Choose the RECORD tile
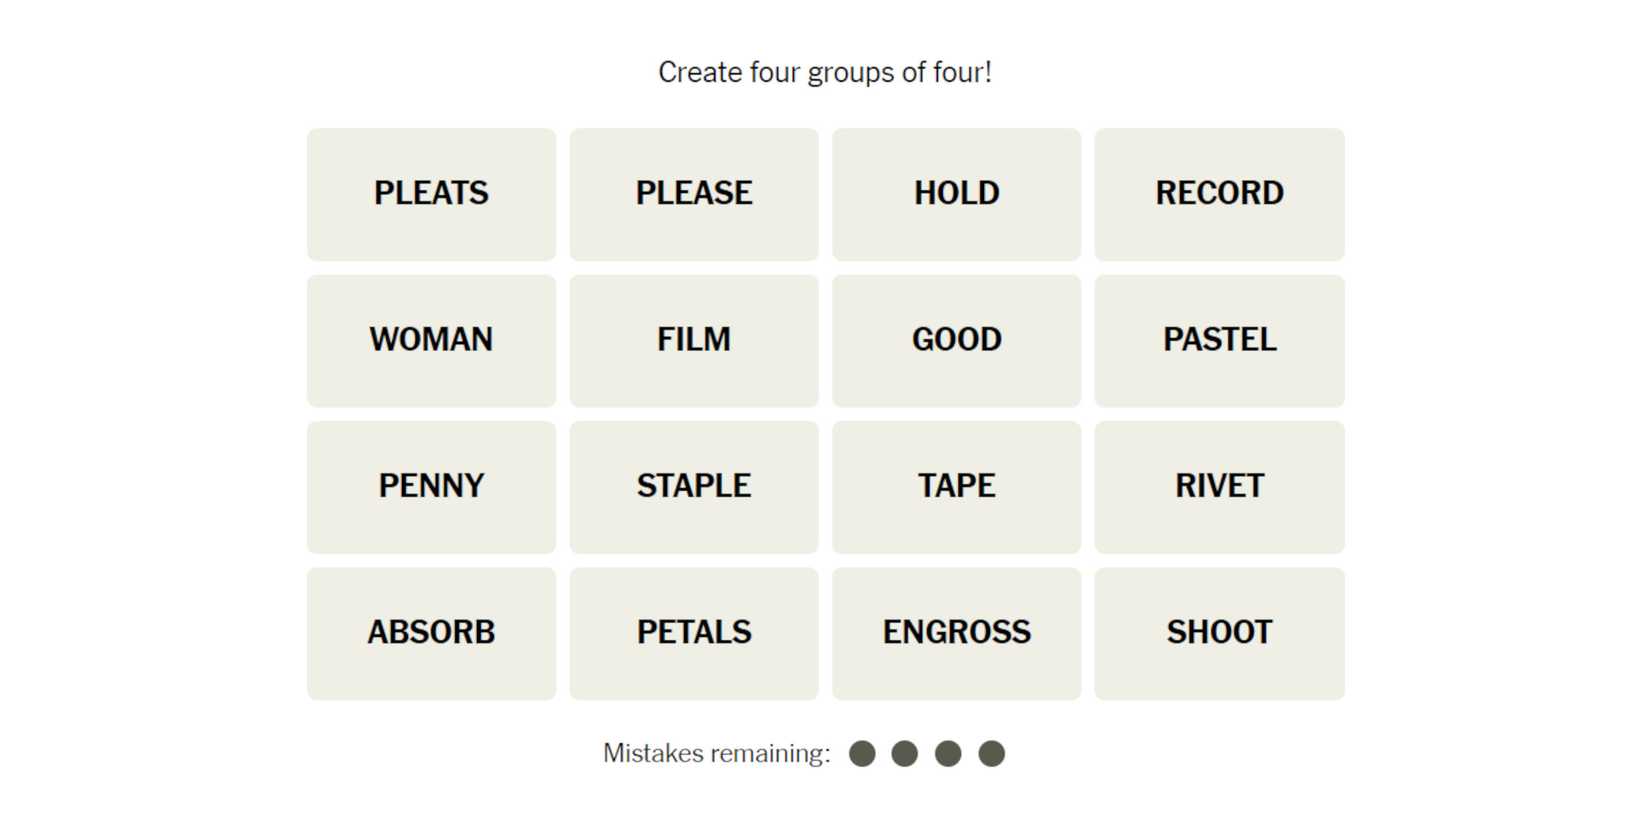 click(1219, 194)
